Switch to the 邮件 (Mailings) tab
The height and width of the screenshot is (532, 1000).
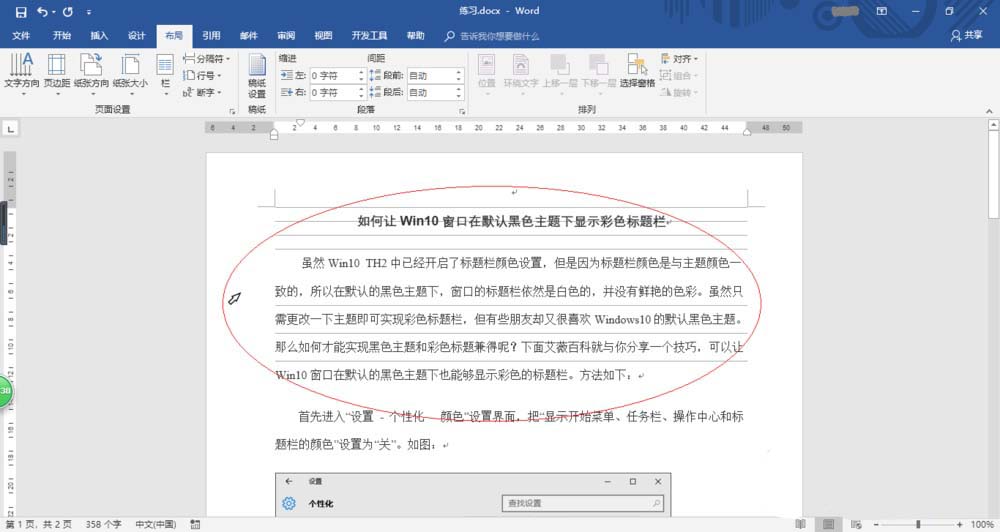click(x=249, y=36)
